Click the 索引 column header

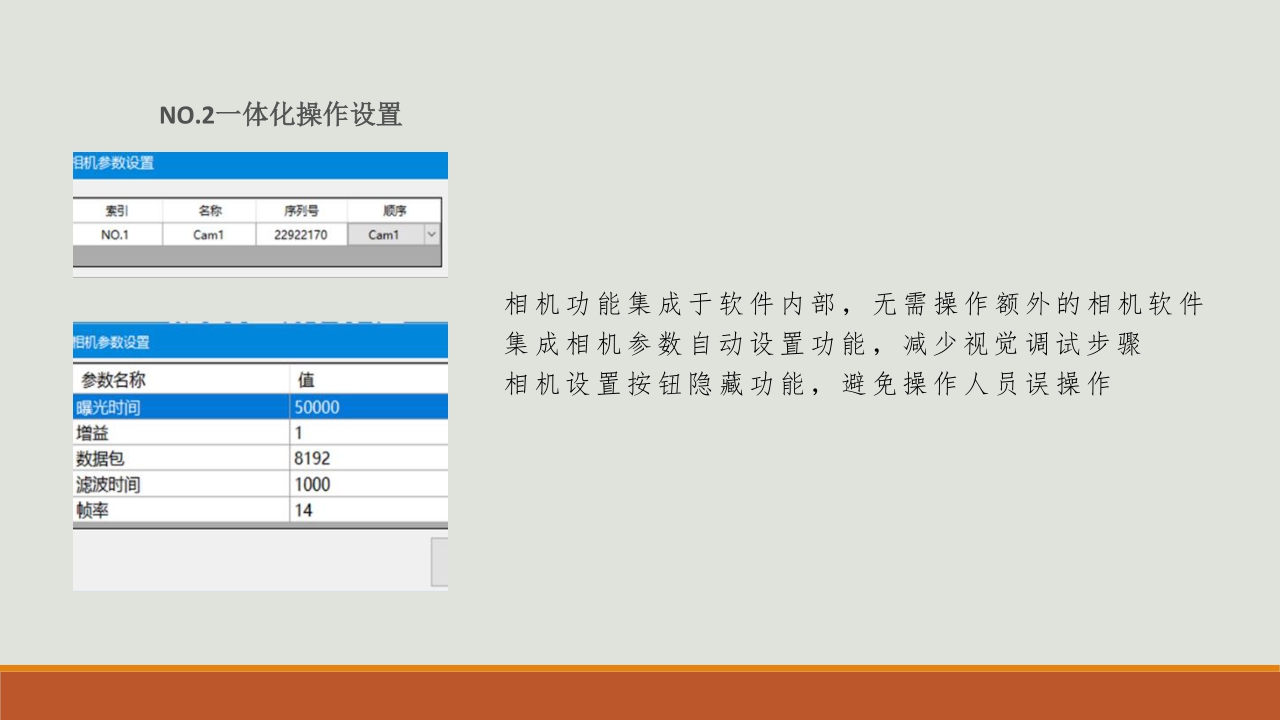tap(116, 211)
